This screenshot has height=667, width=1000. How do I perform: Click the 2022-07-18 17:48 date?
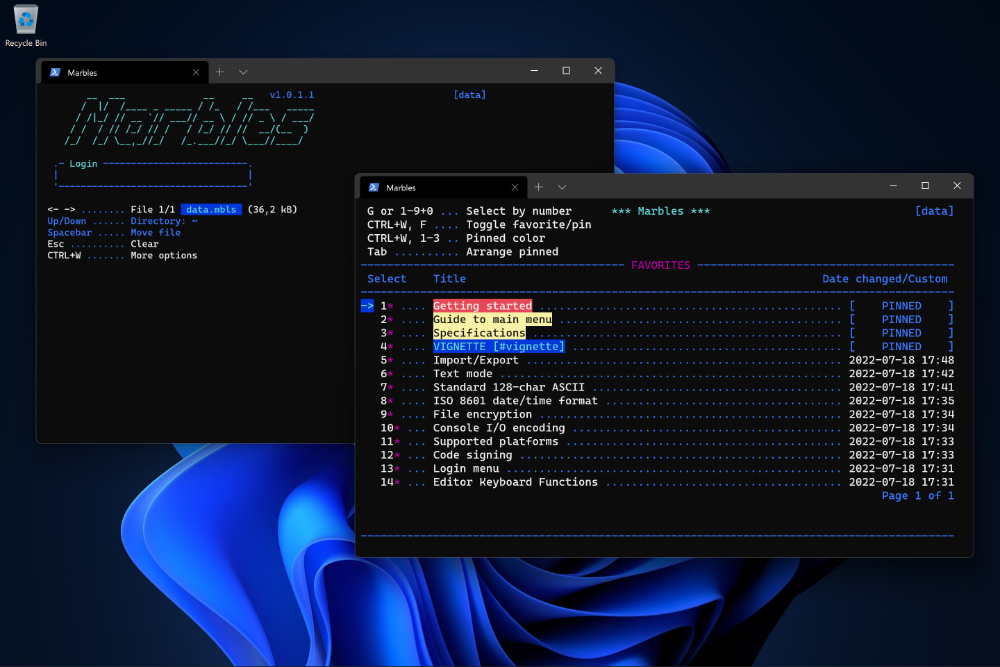[901, 360]
